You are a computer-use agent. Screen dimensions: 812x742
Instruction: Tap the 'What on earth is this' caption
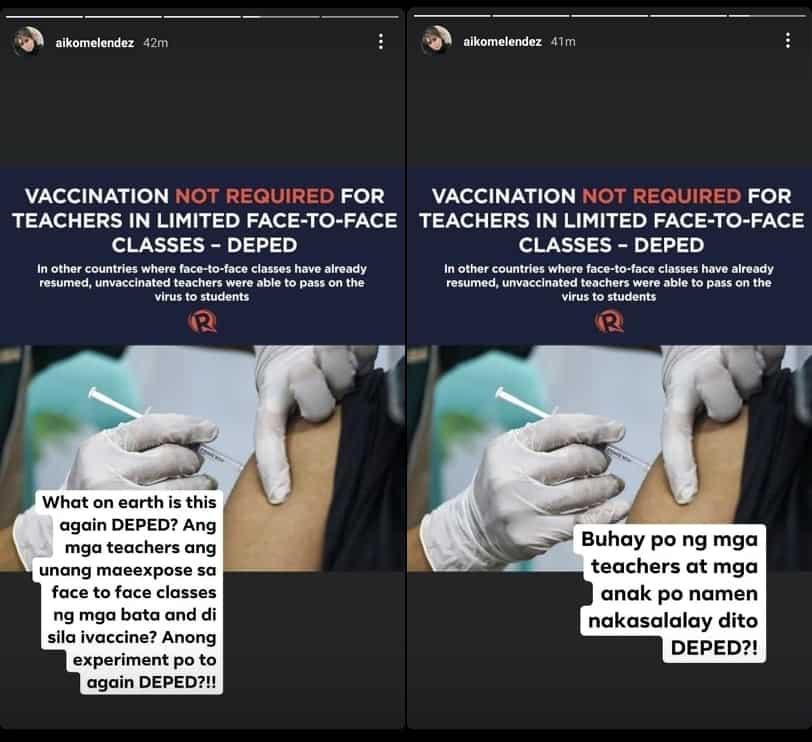[x=128, y=592]
